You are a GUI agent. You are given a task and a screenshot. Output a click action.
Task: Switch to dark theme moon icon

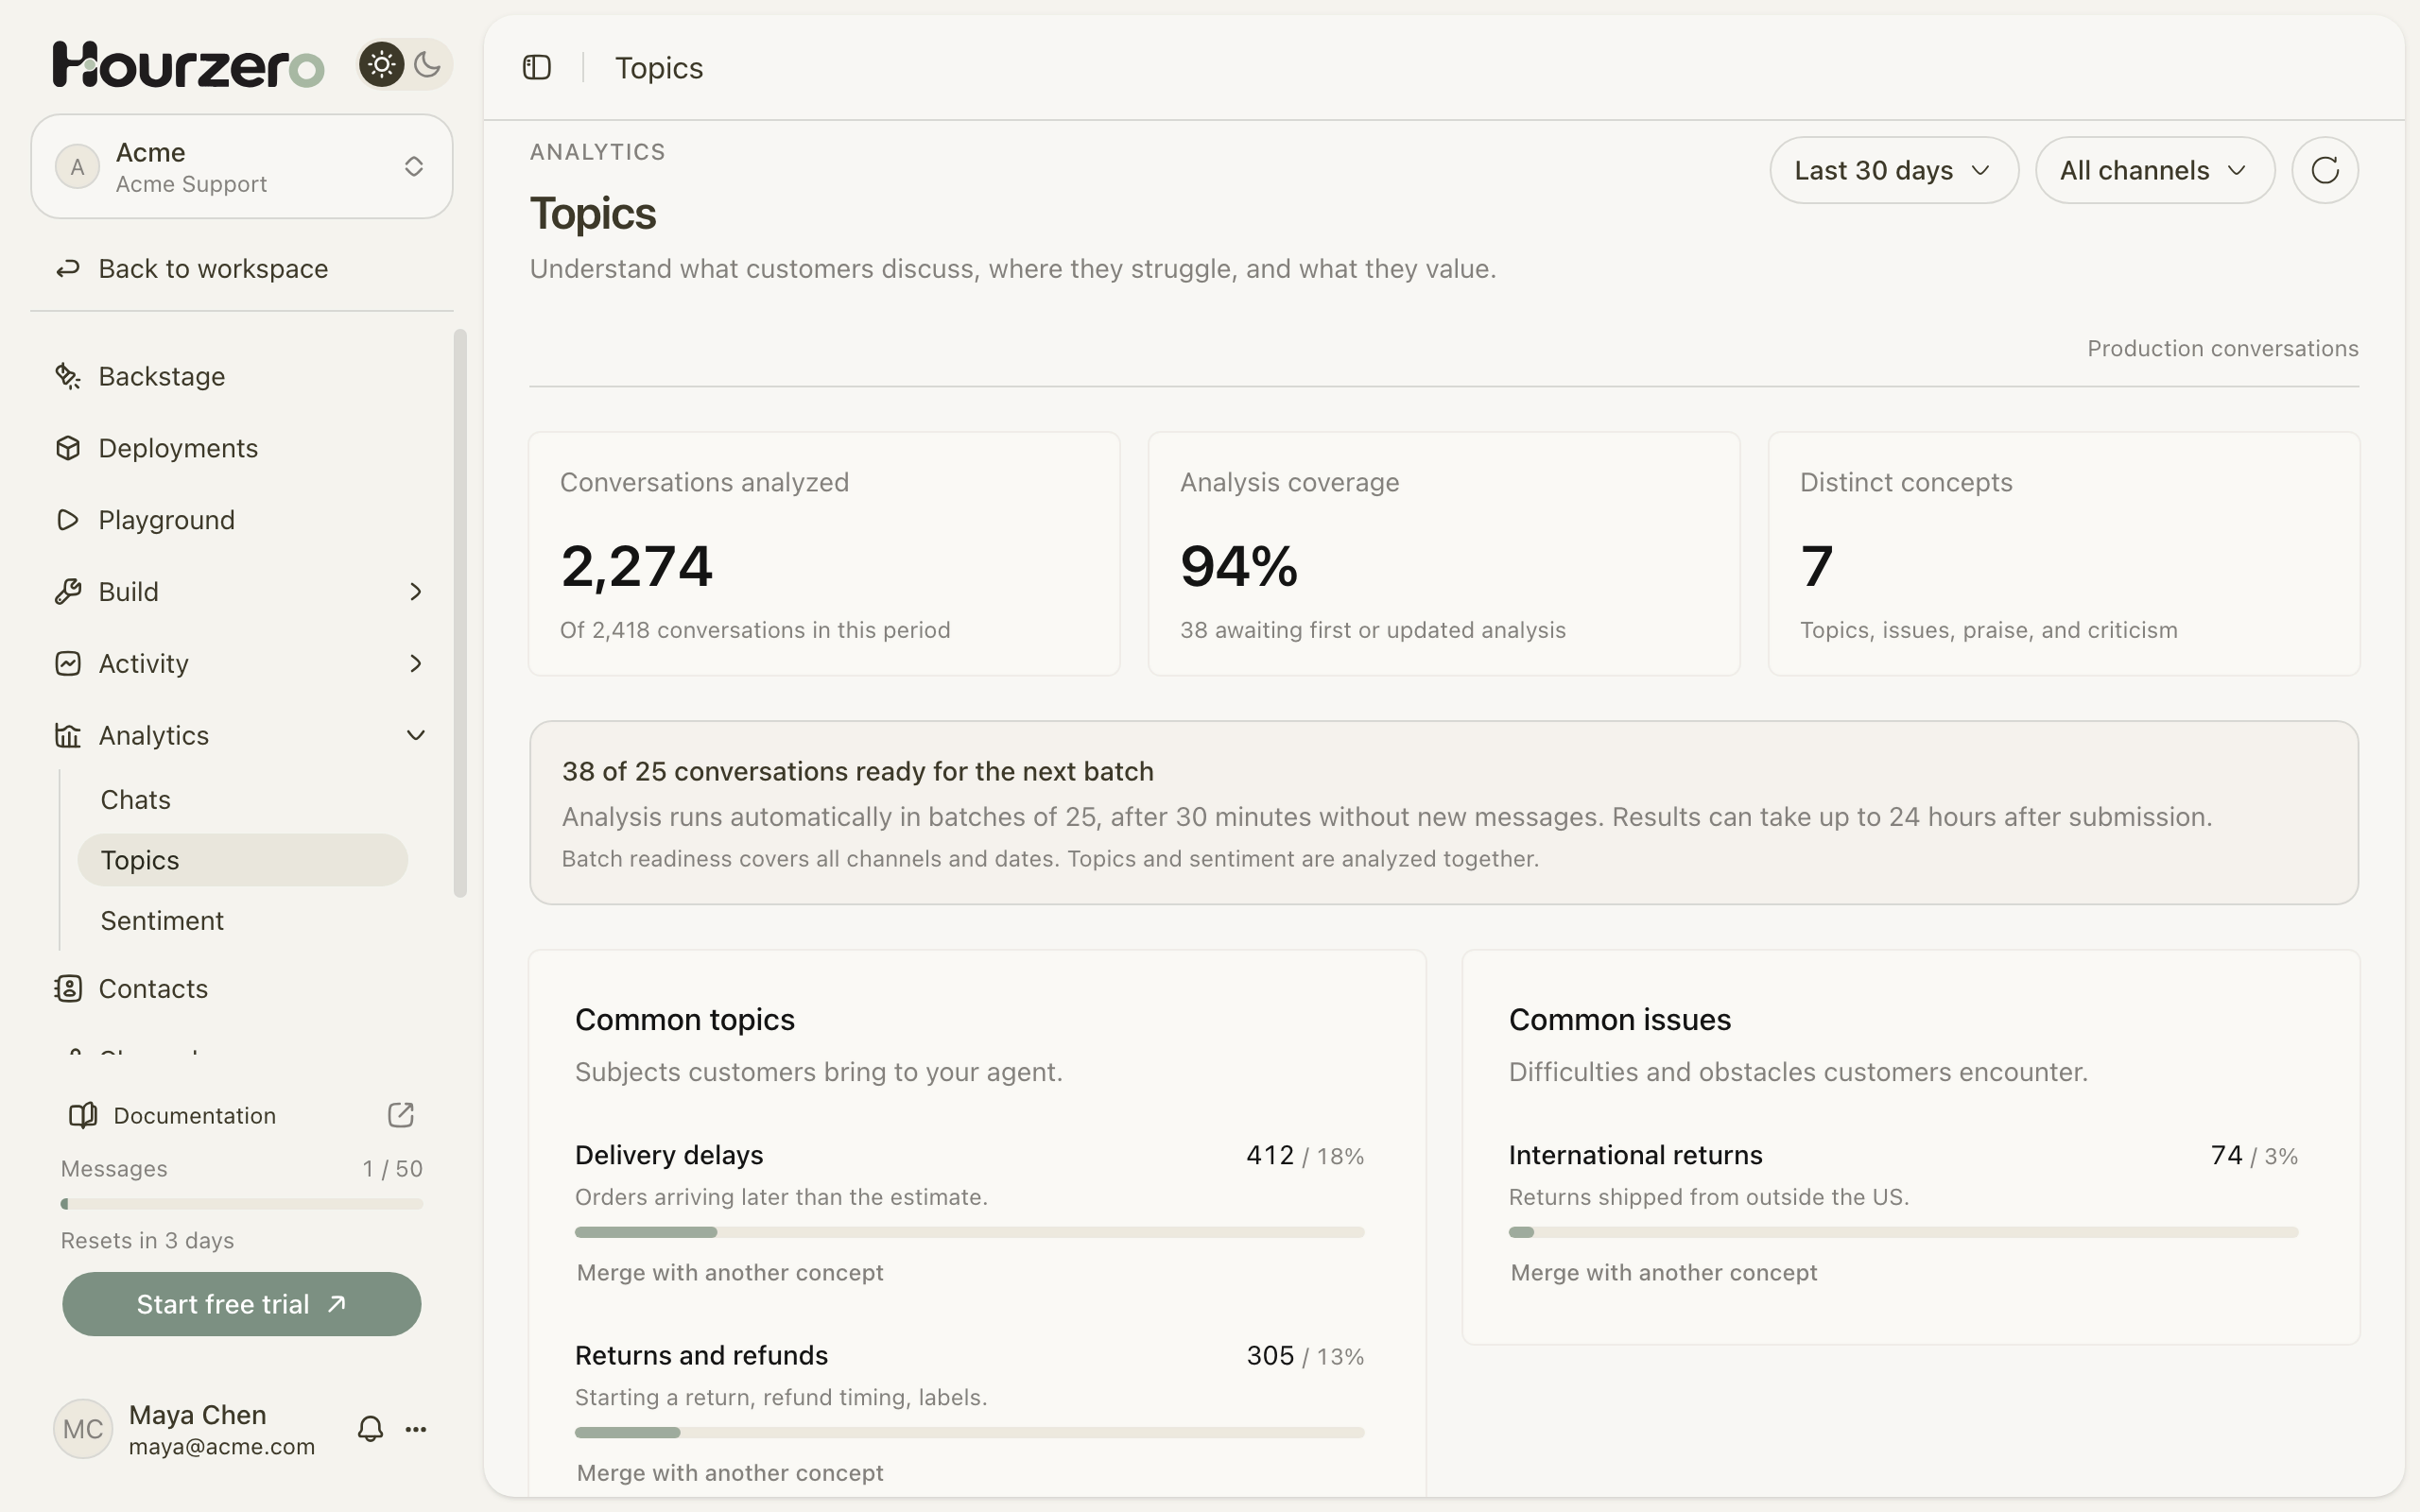(x=427, y=65)
